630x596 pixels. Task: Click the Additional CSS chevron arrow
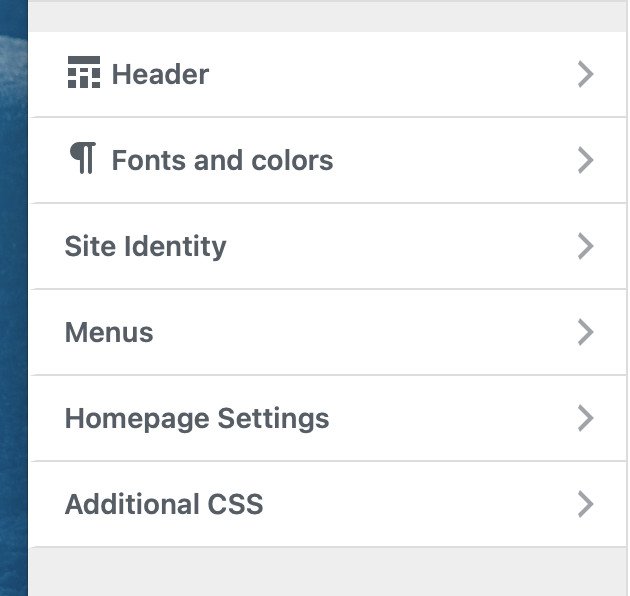[x=586, y=504]
